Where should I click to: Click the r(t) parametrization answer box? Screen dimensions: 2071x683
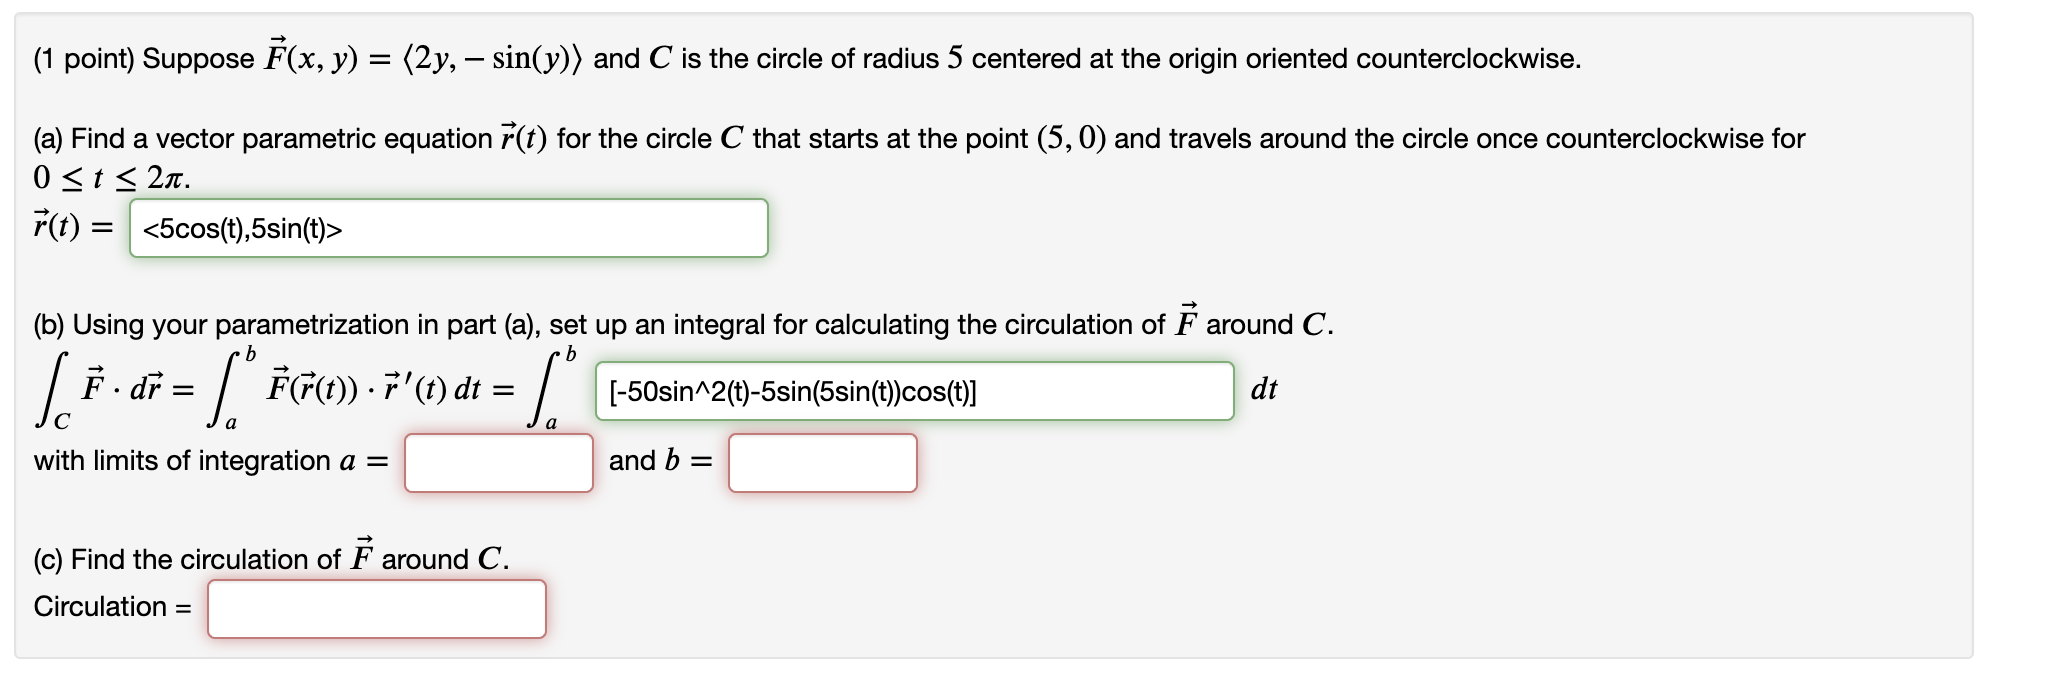[450, 228]
